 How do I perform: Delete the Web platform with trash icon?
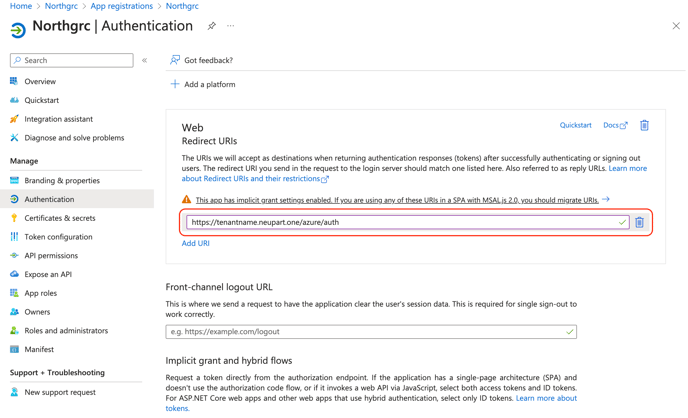click(x=644, y=126)
